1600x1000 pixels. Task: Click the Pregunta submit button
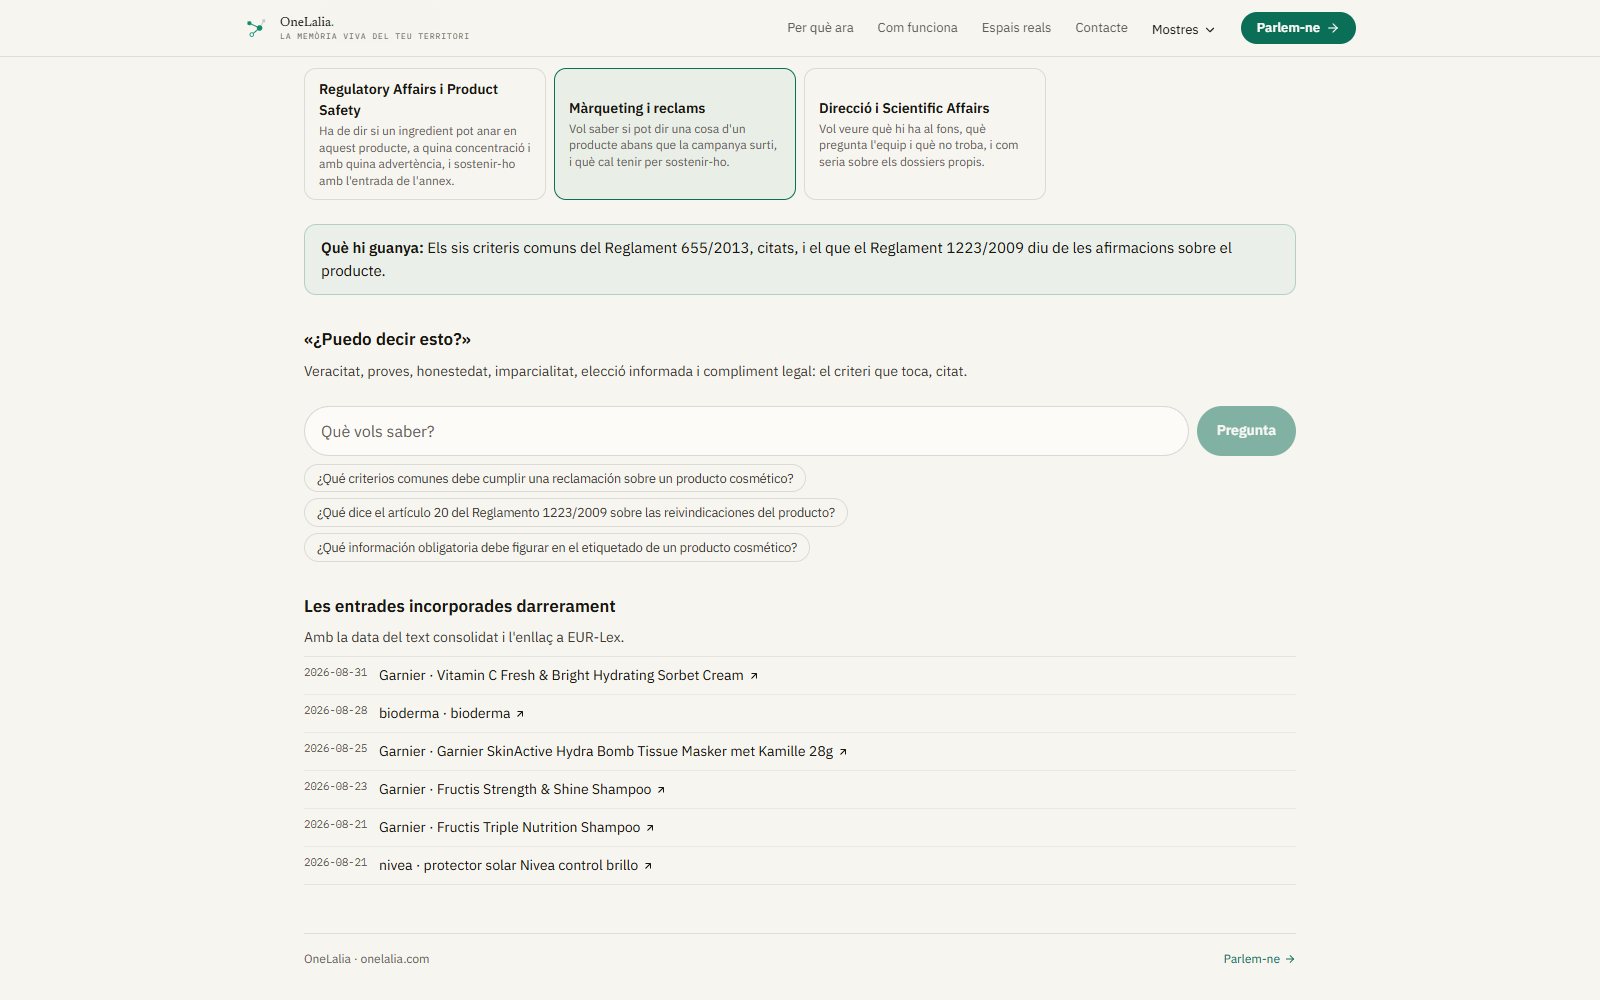pyautogui.click(x=1246, y=431)
